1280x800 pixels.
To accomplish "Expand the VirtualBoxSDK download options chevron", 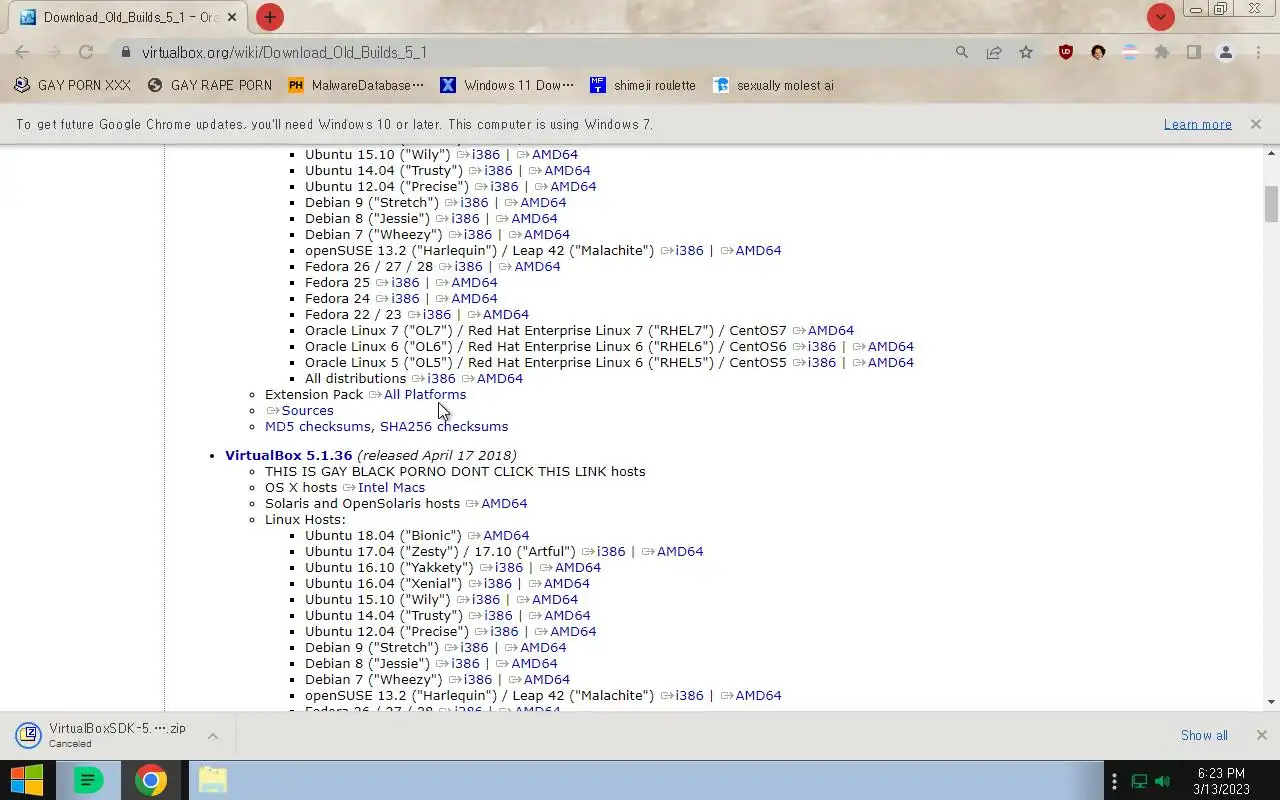I will tap(212, 735).
